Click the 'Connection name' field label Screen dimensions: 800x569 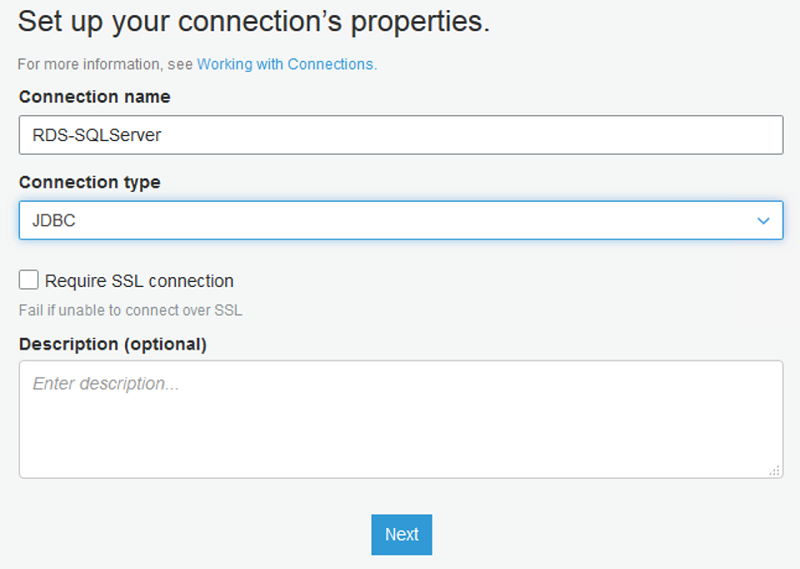94,97
